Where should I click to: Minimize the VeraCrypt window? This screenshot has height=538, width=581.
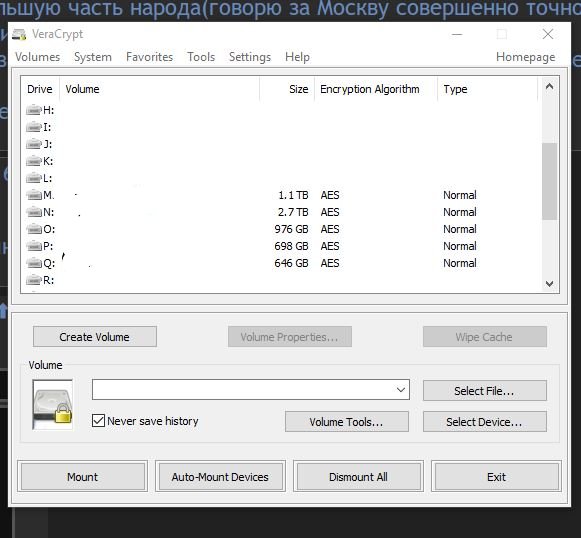pyautogui.click(x=457, y=34)
